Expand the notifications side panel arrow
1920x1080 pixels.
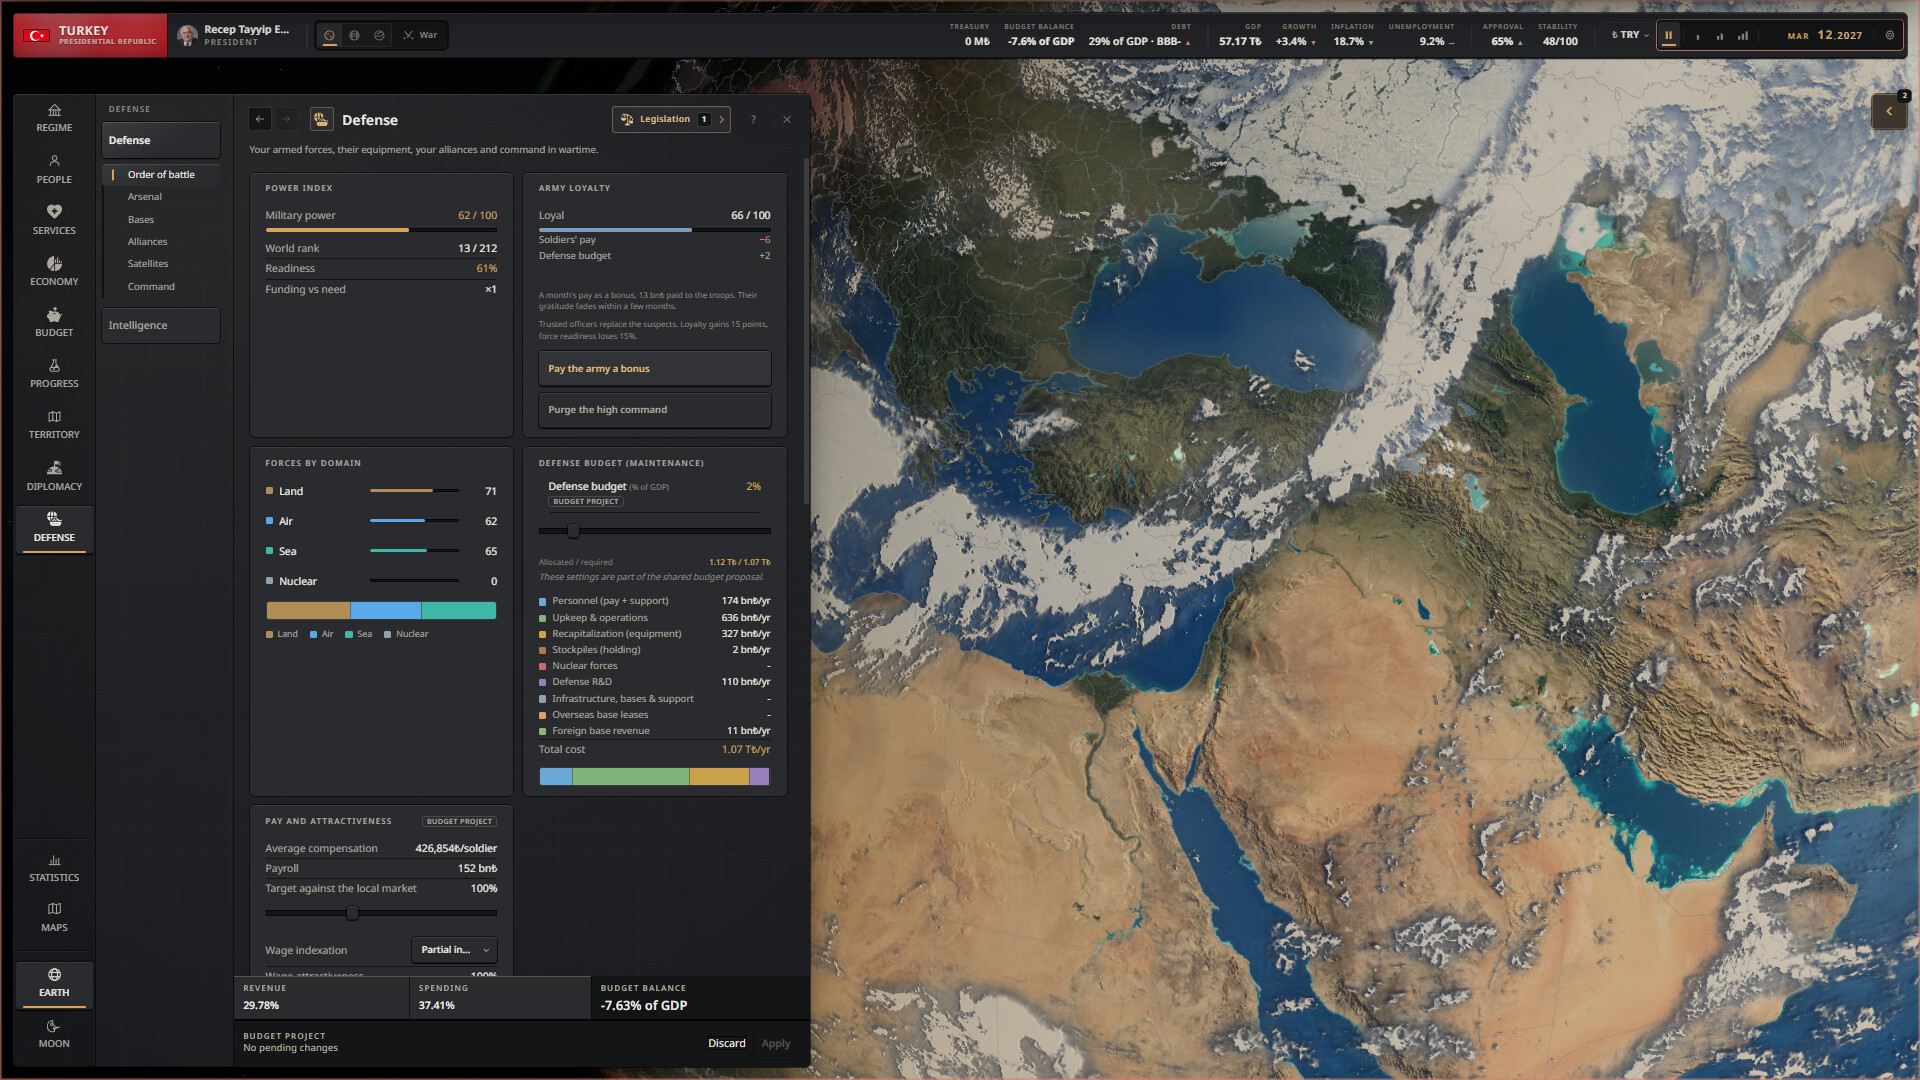[x=1889, y=111]
